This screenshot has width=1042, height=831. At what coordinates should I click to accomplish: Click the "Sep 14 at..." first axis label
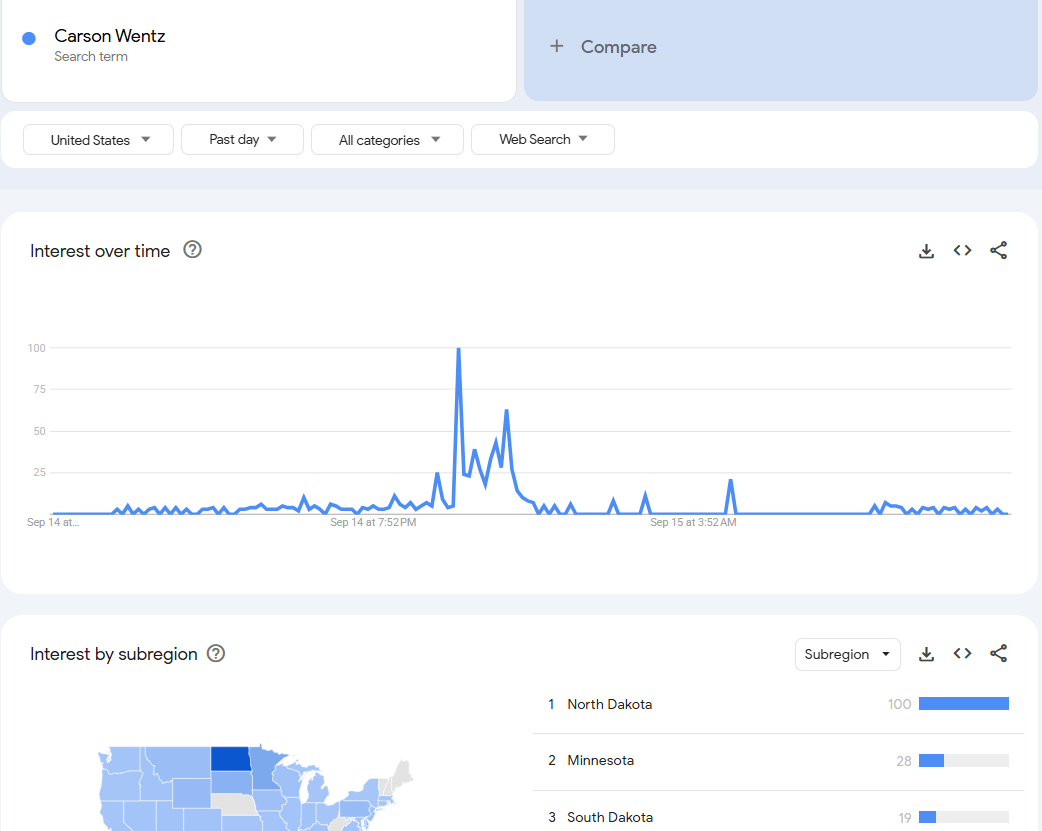pyautogui.click(x=52, y=523)
